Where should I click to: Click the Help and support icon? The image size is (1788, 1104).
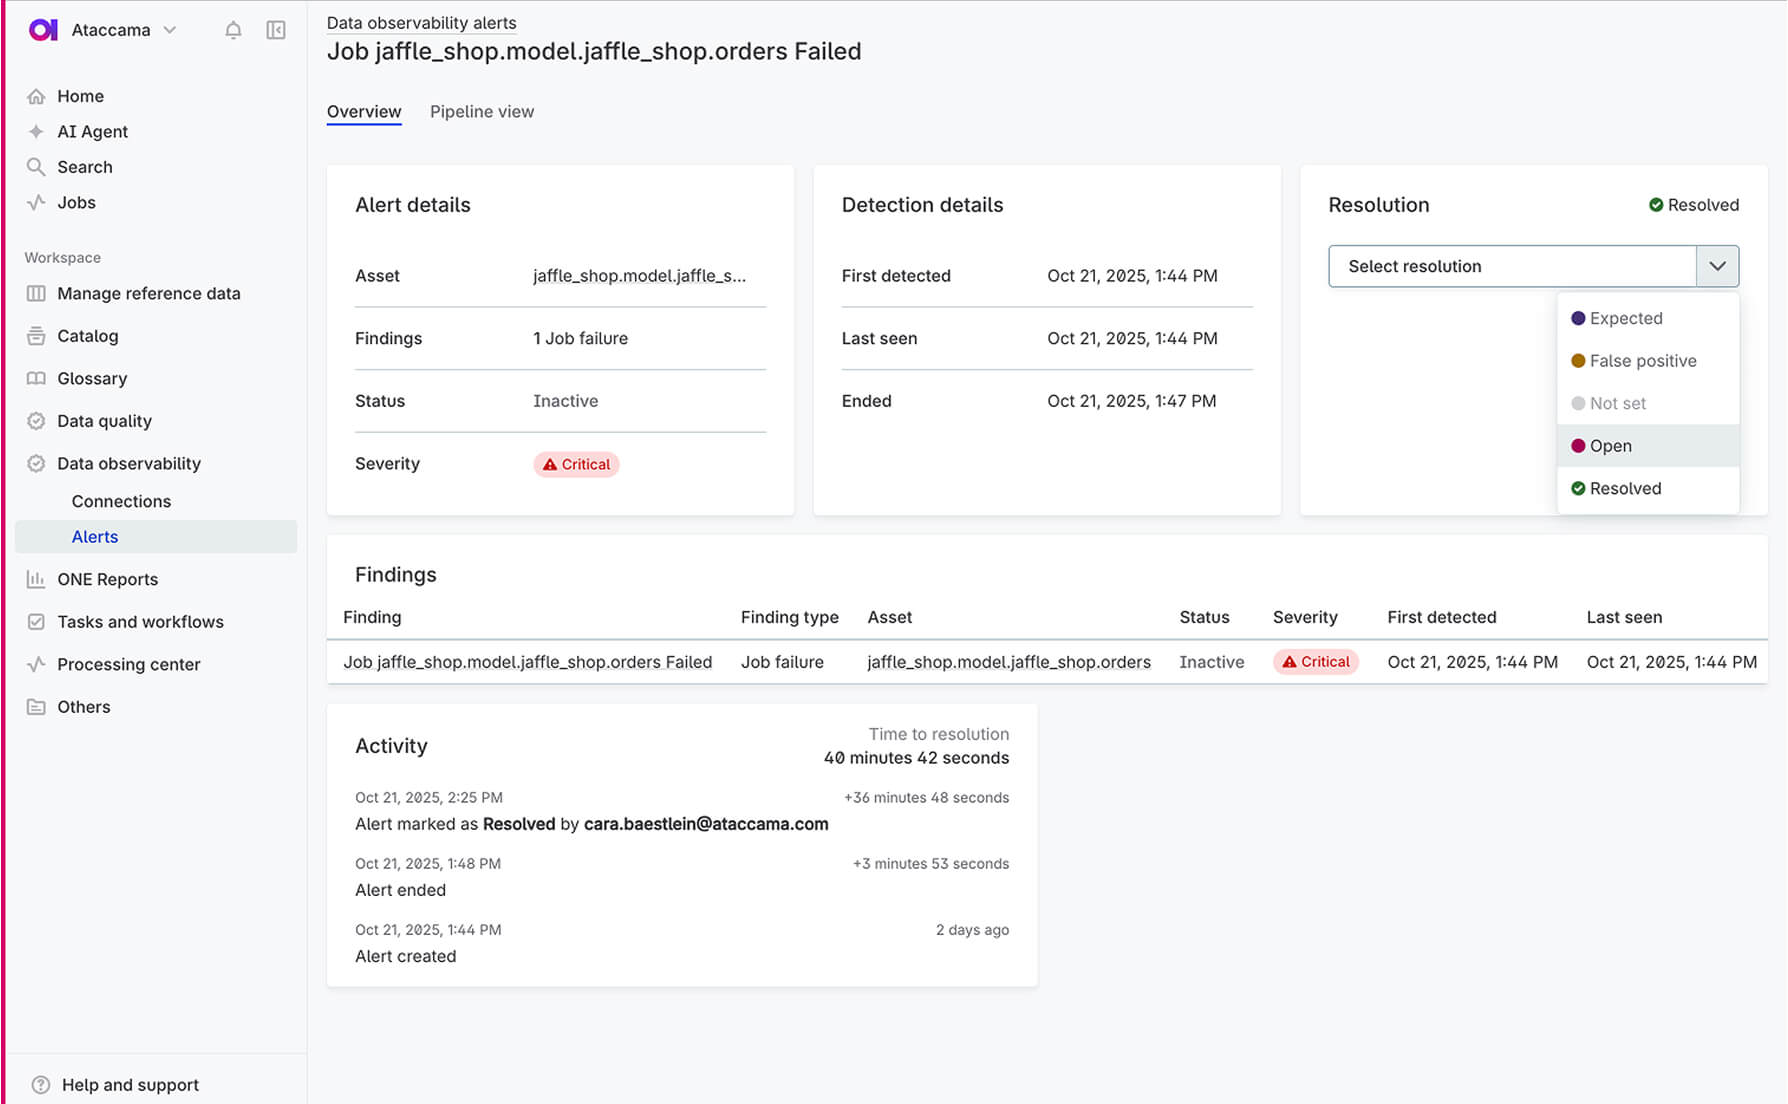click(x=41, y=1085)
